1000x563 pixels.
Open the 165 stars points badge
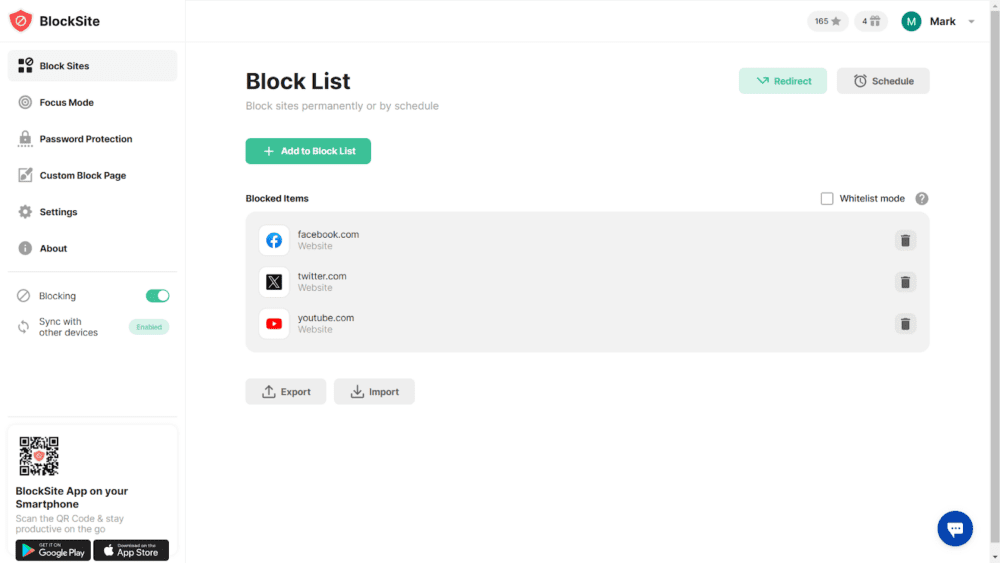pos(828,21)
